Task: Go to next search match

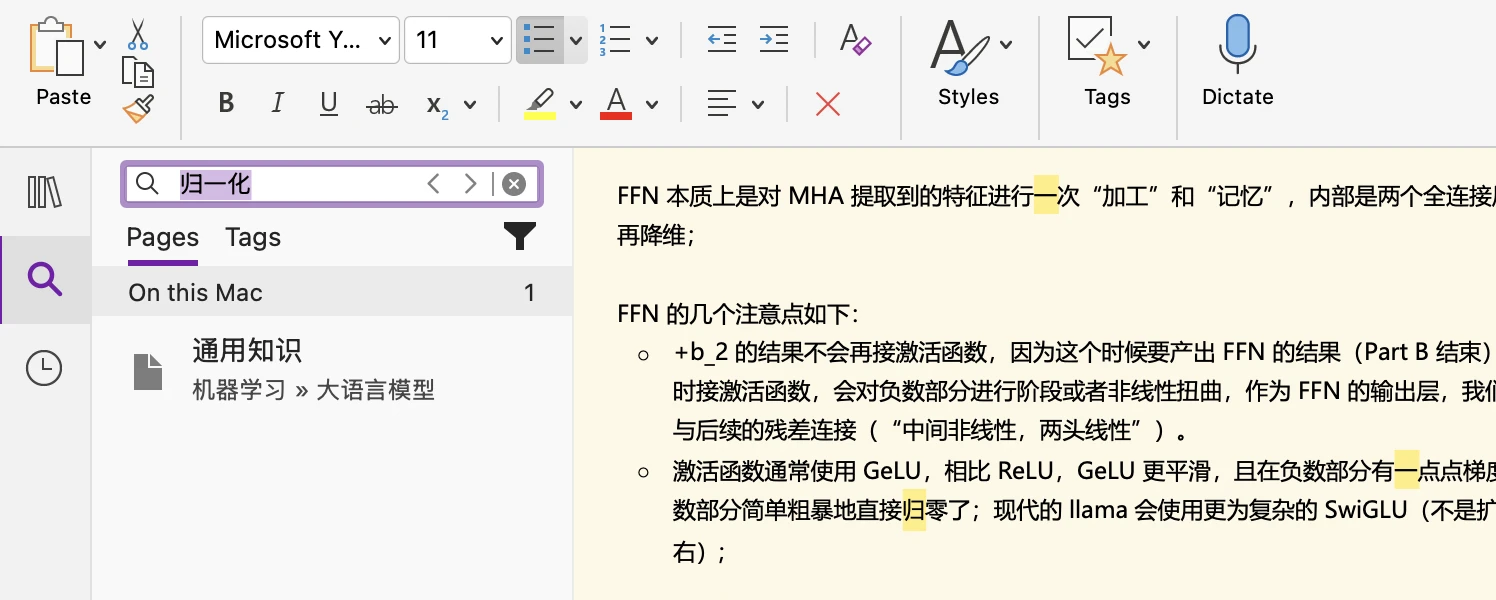Action: click(470, 183)
